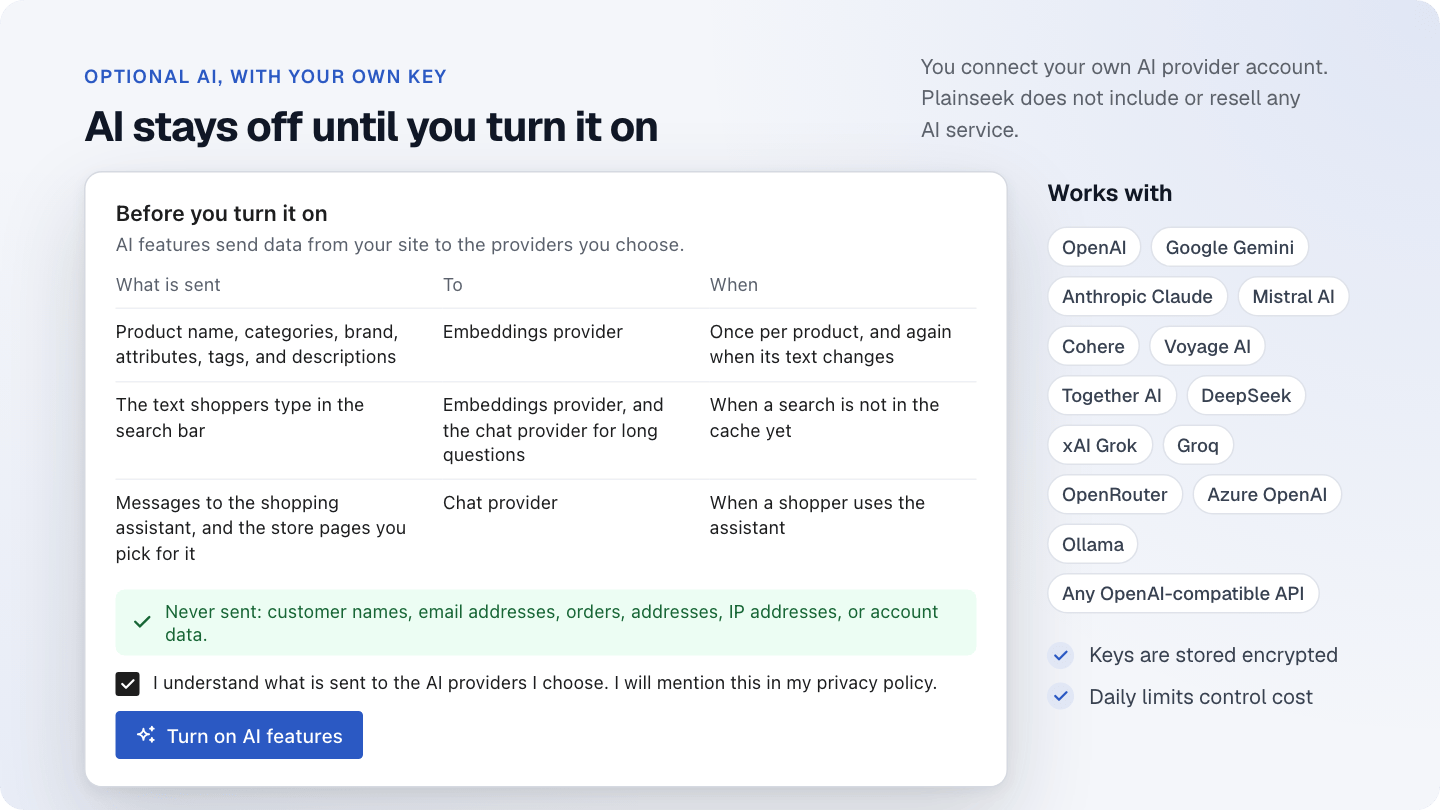Click the DeepSeek chip
This screenshot has width=1440, height=810.
(1246, 396)
